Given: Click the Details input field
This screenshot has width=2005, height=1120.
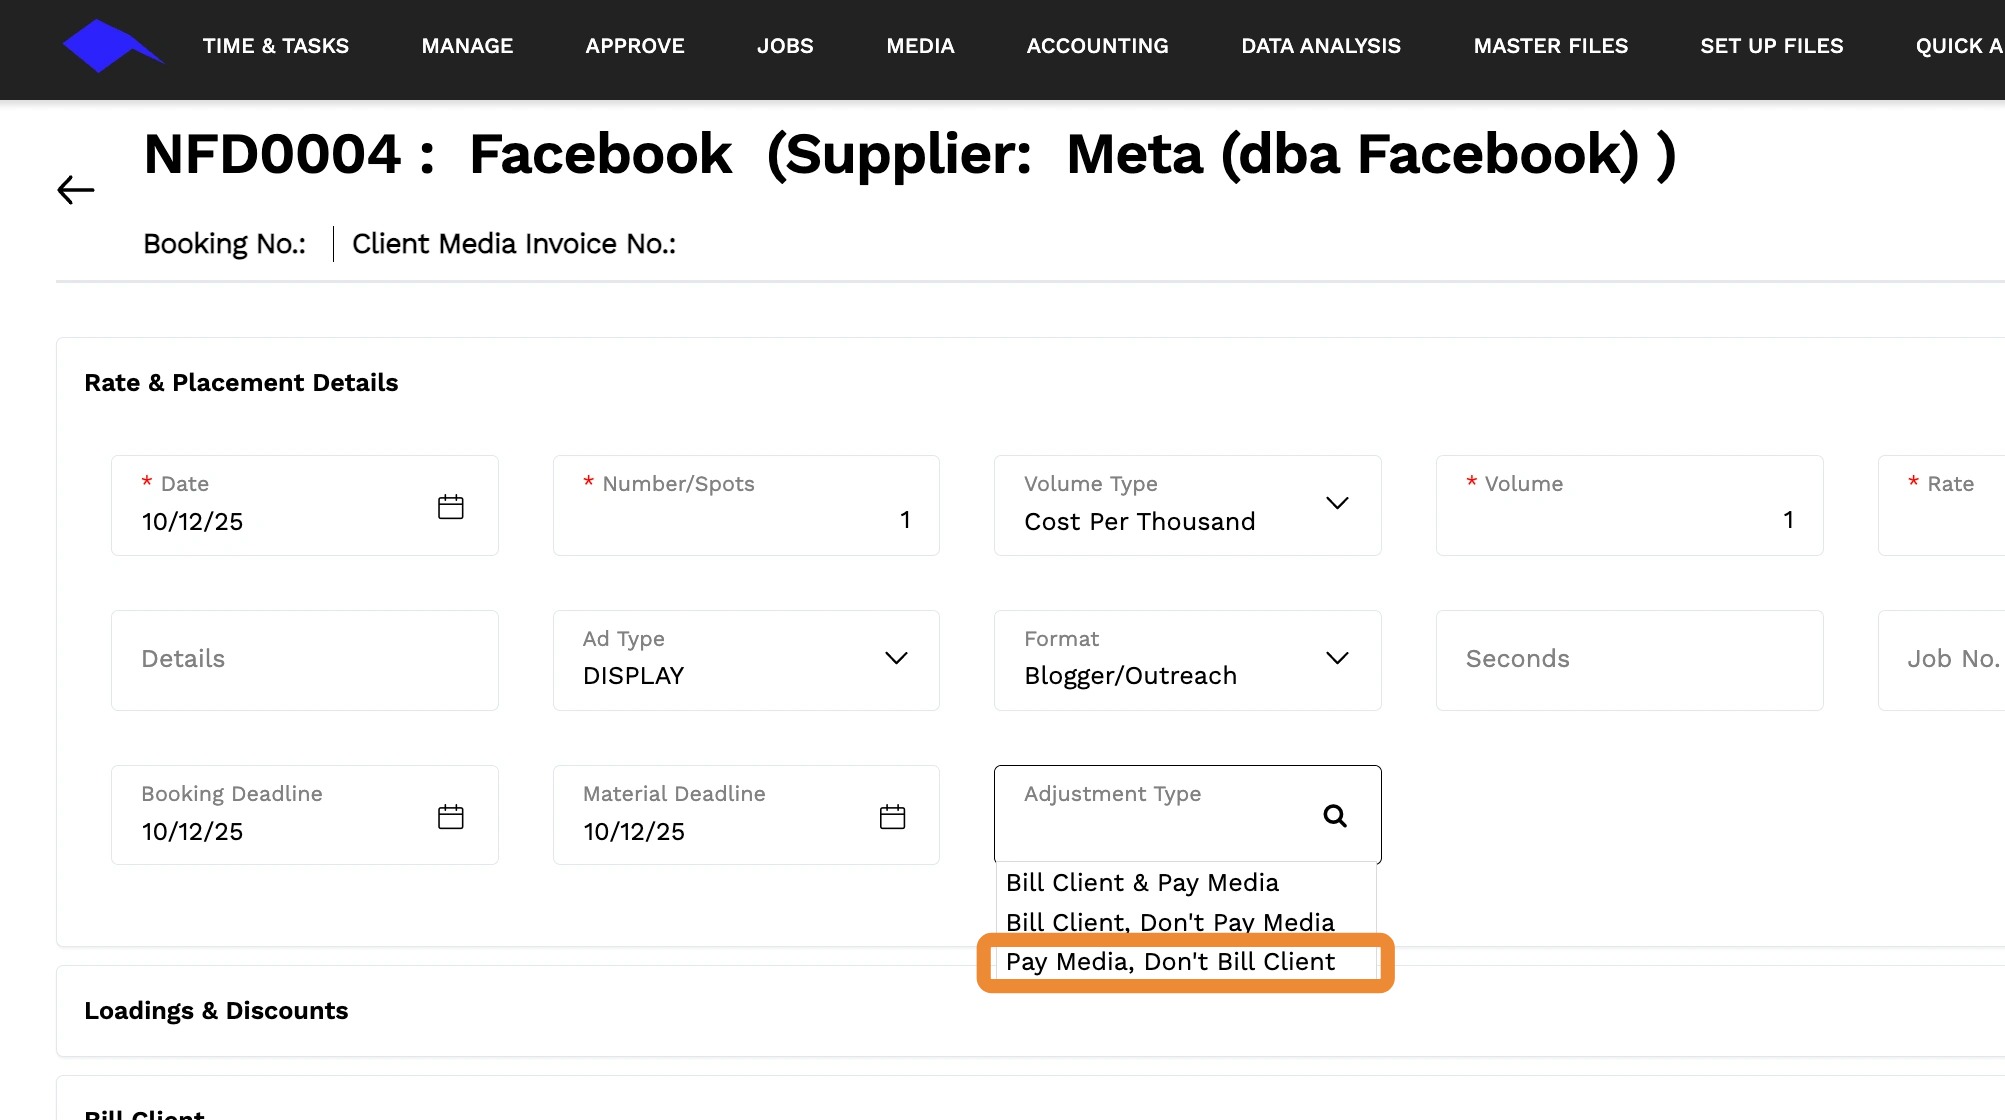Looking at the screenshot, I should [304, 660].
